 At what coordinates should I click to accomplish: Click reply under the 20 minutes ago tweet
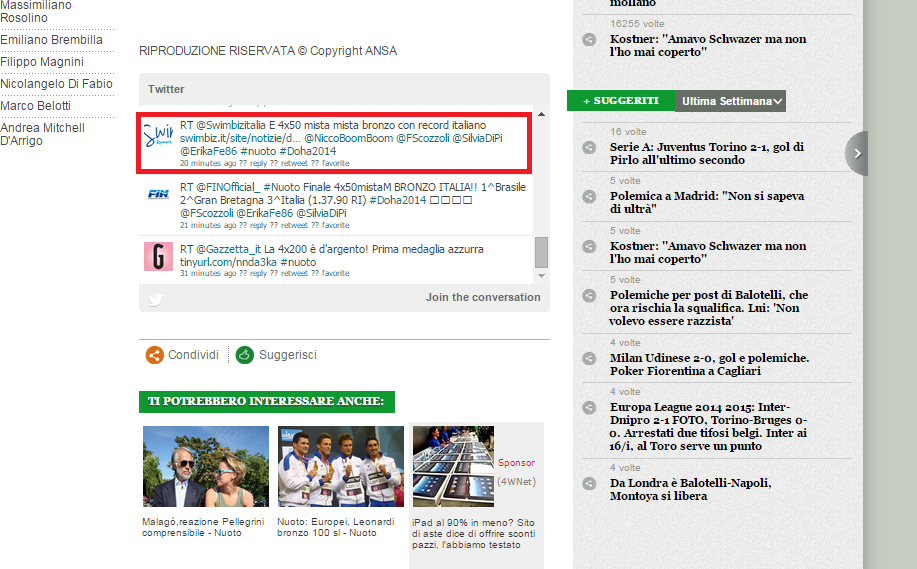pos(258,163)
